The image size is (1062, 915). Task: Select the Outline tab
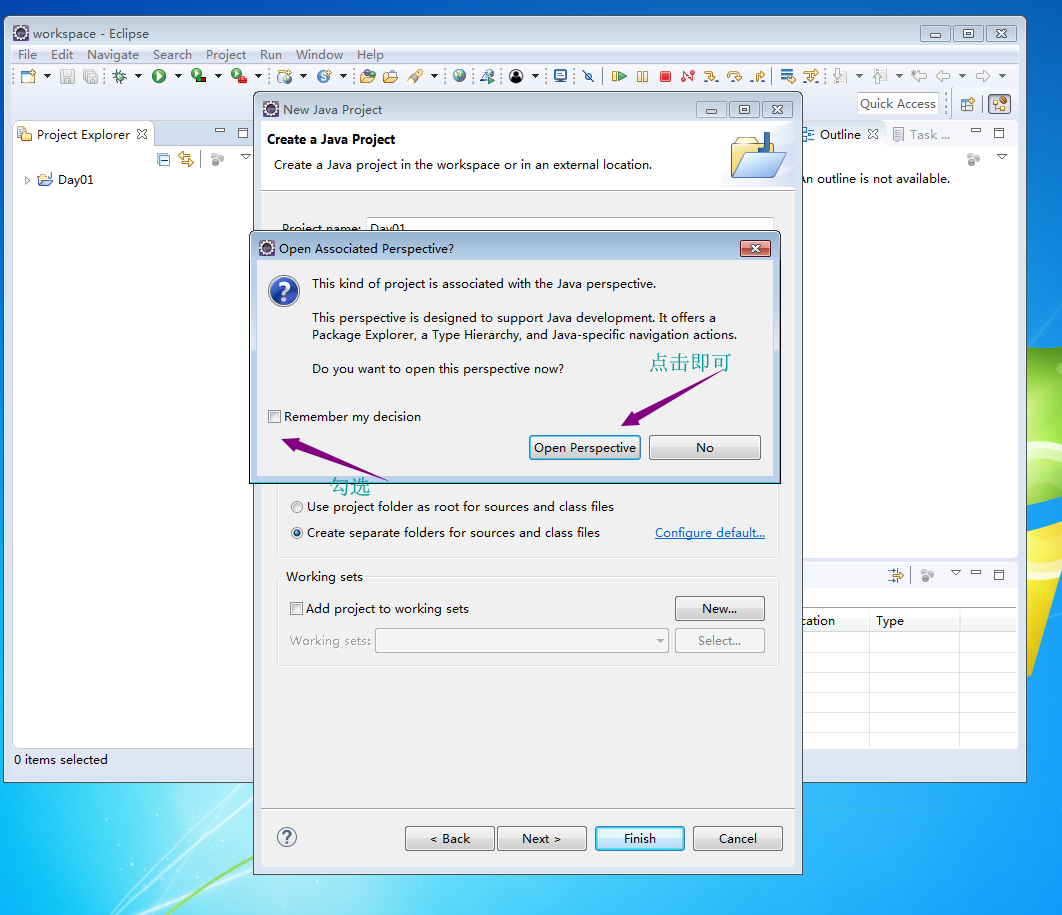tap(840, 135)
